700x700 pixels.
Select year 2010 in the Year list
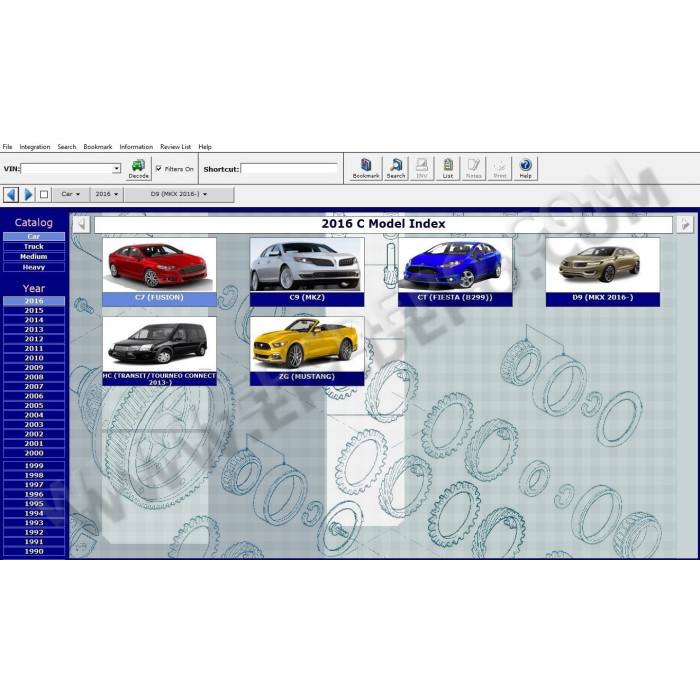pyautogui.click(x=34, y=358)
